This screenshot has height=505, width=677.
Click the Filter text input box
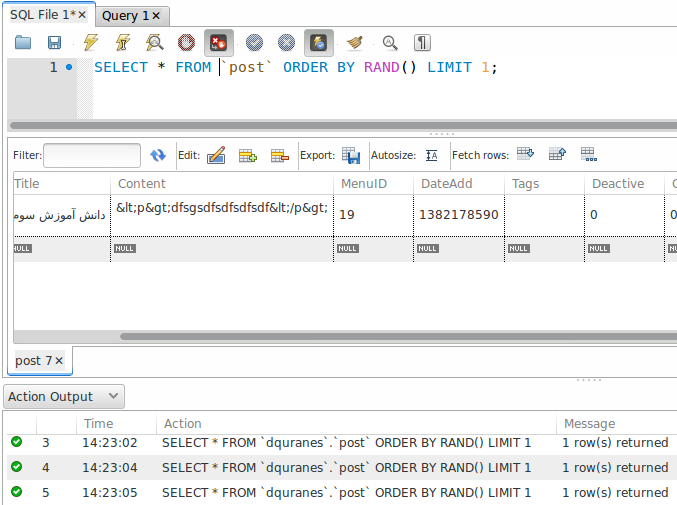92,155
